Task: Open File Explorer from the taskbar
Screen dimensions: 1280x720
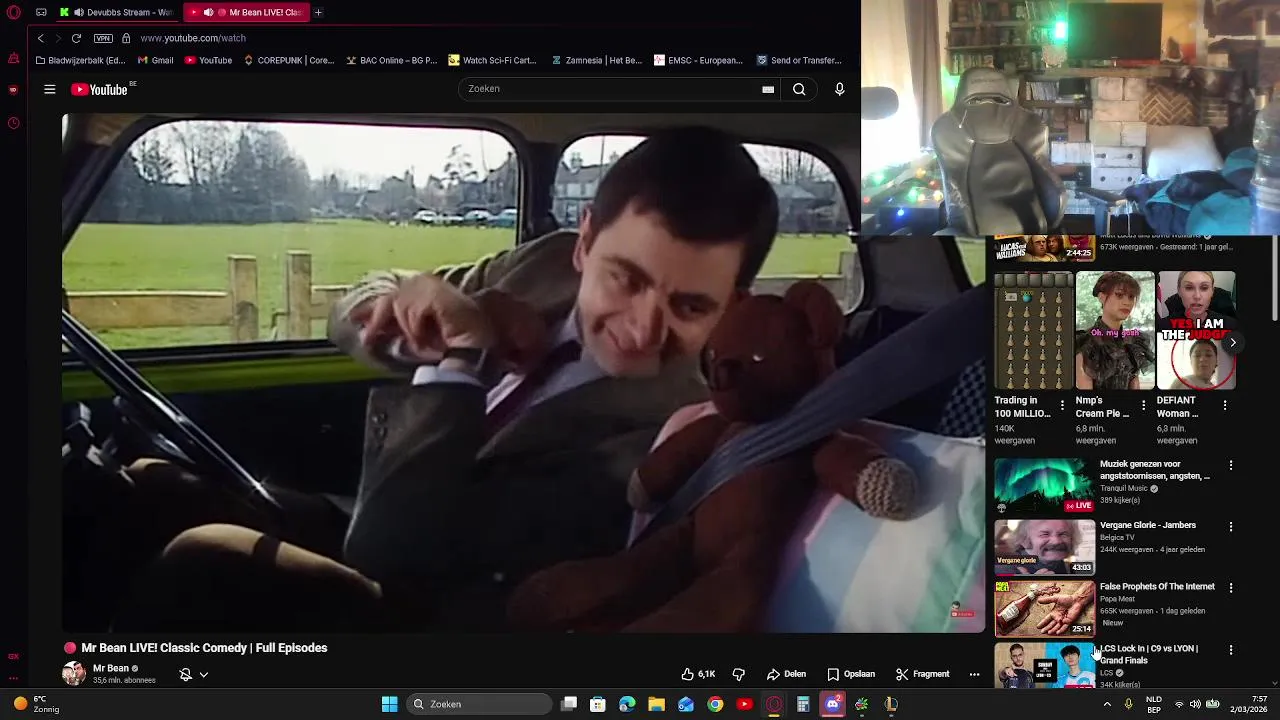Action: [656, 704]
